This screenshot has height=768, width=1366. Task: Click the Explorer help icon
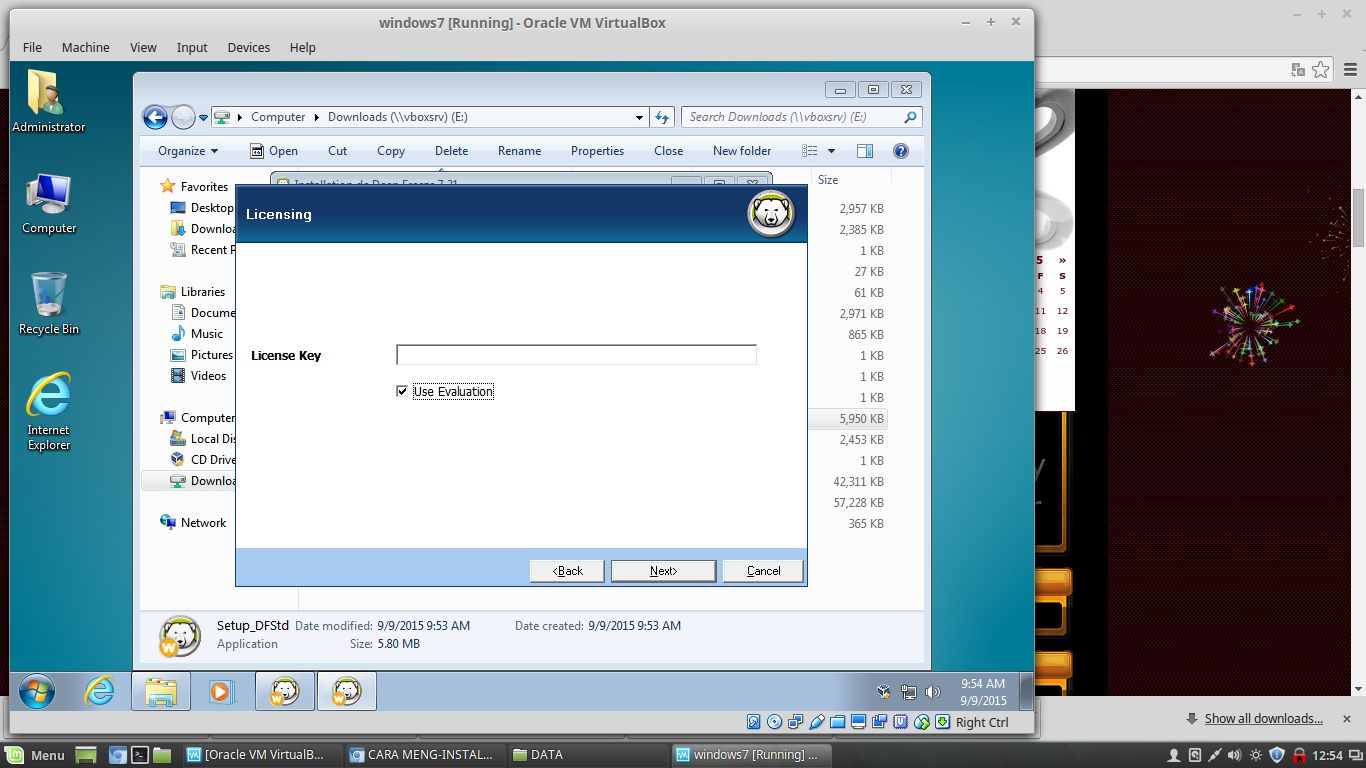900,151
